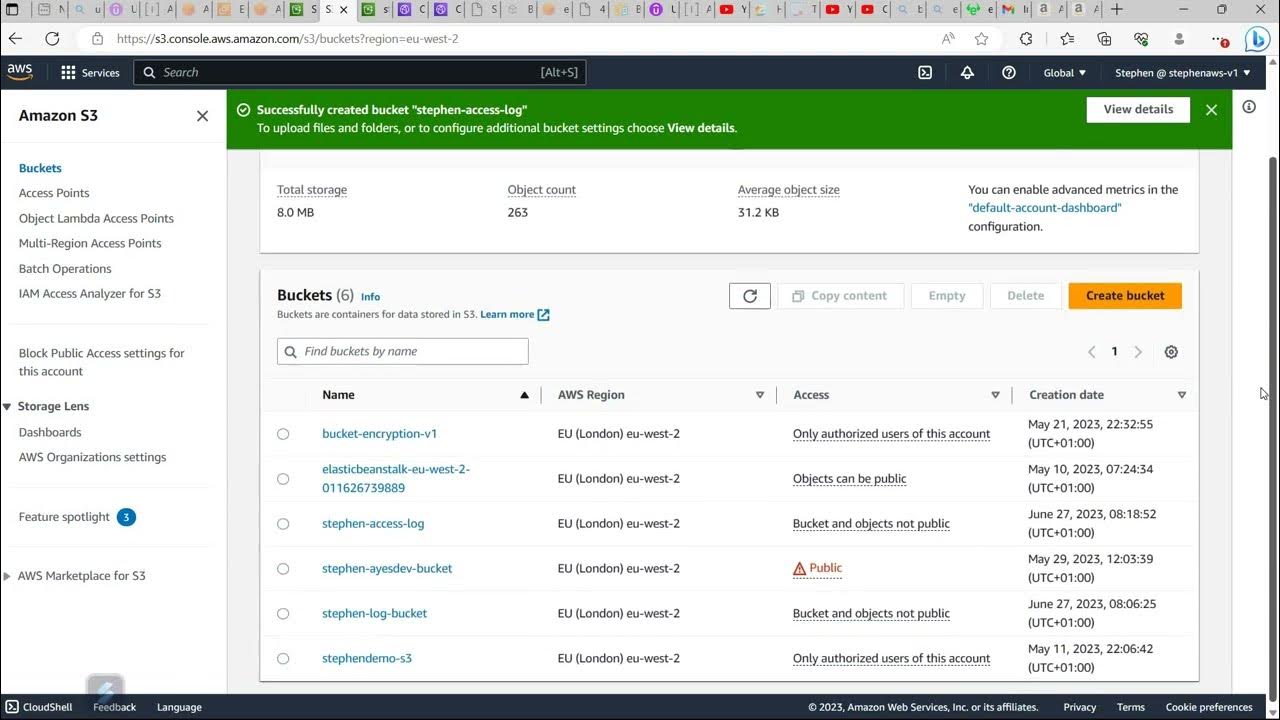Viewport: 1280px width, 720px height.
Task: Click the browser back arrow
Action: [x=15, y=39]
